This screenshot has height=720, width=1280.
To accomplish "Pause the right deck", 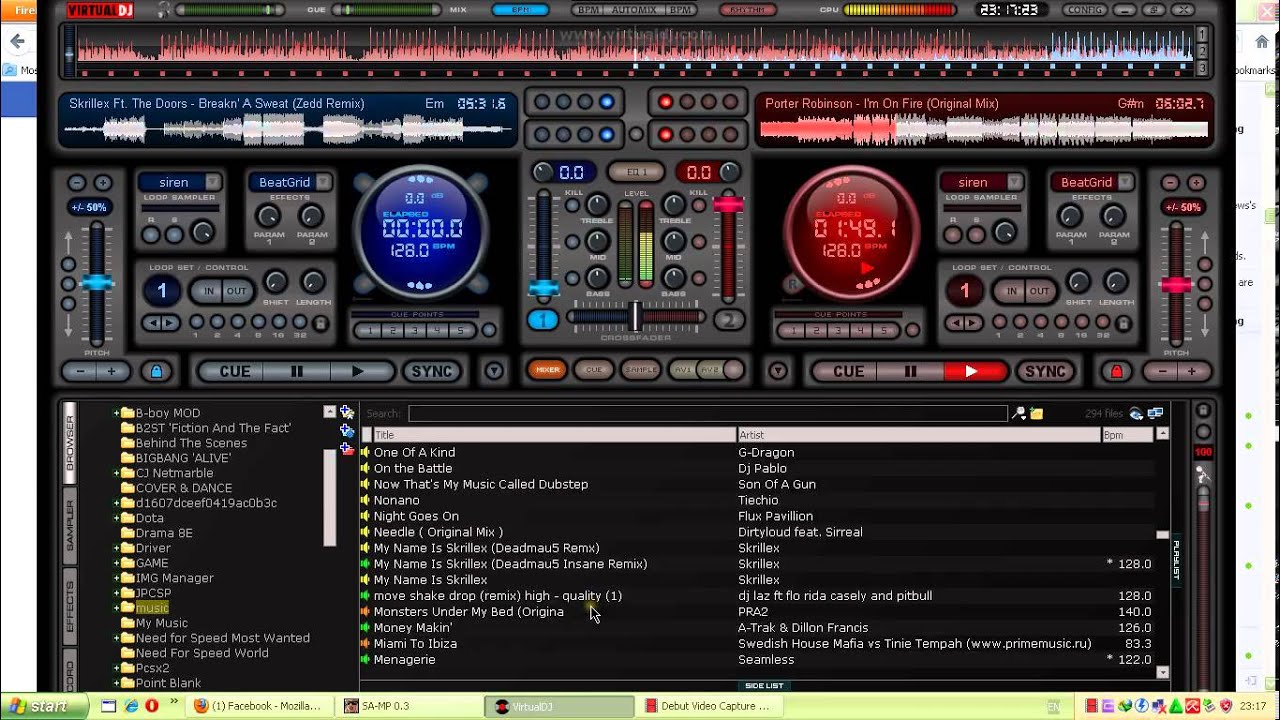I will click(910, 371).
